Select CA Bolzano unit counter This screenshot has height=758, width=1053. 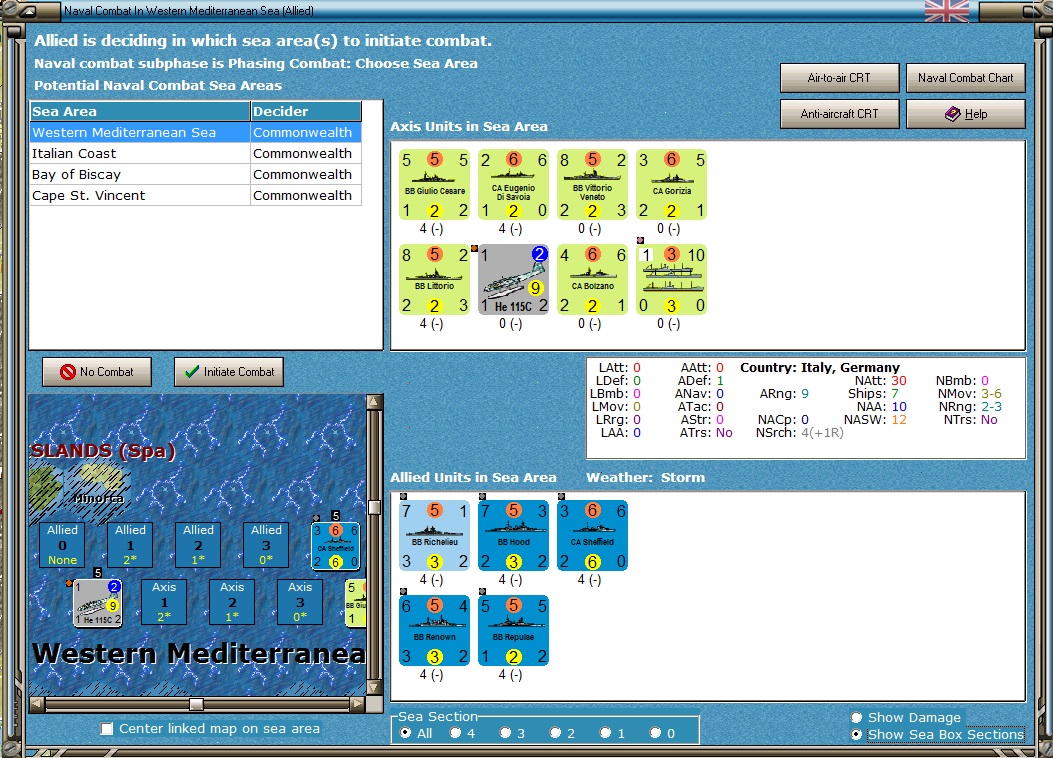pyautogui.click(x=592, y=280)
